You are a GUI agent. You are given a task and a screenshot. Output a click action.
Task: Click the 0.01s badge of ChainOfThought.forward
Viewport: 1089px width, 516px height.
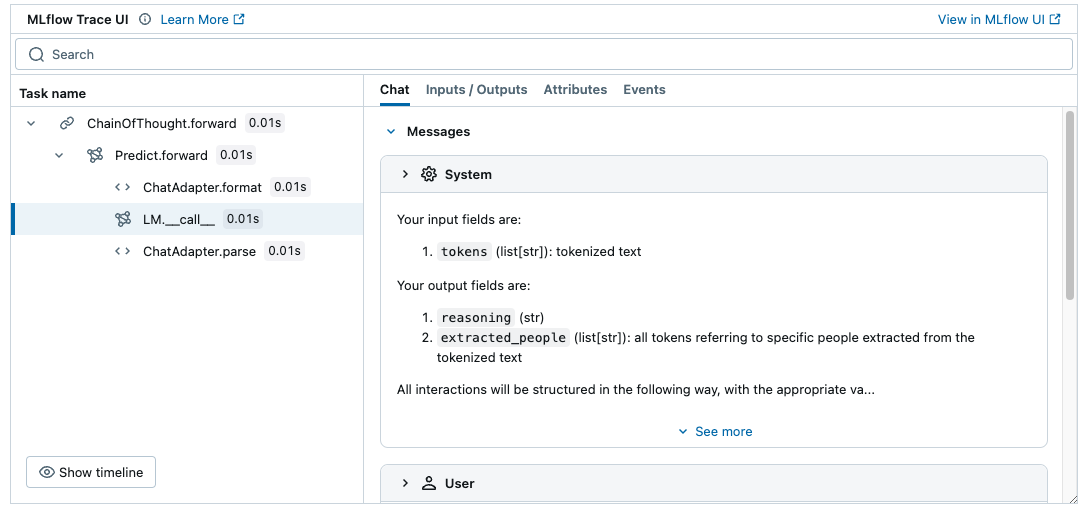point(265,124)
